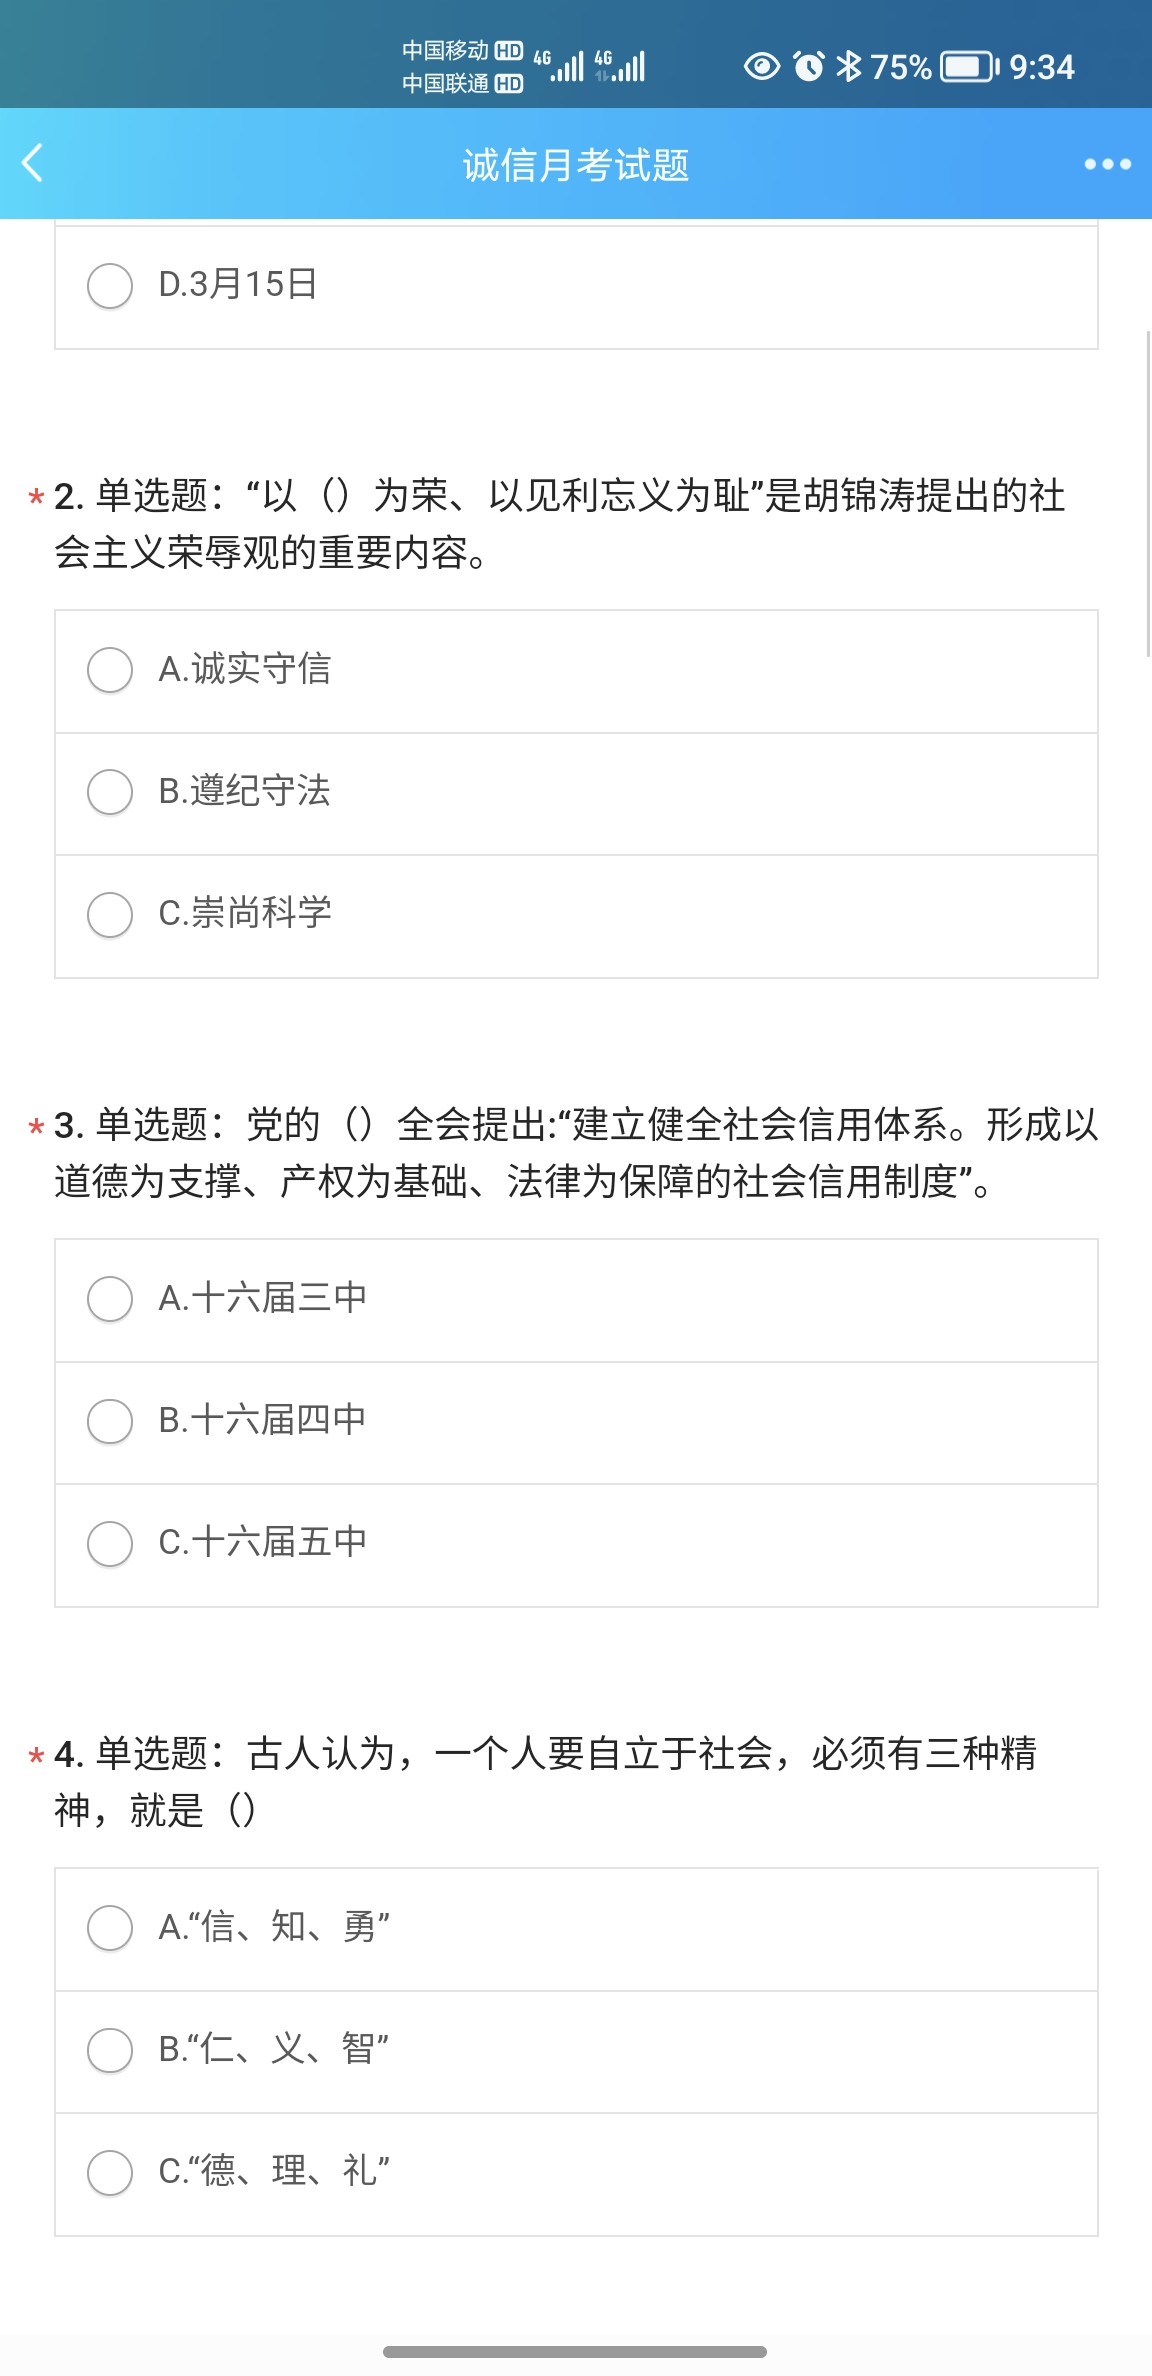Tap the bottom home gesture bar
This screenshot has width=1152, height=2376.
click(575, 2352)
